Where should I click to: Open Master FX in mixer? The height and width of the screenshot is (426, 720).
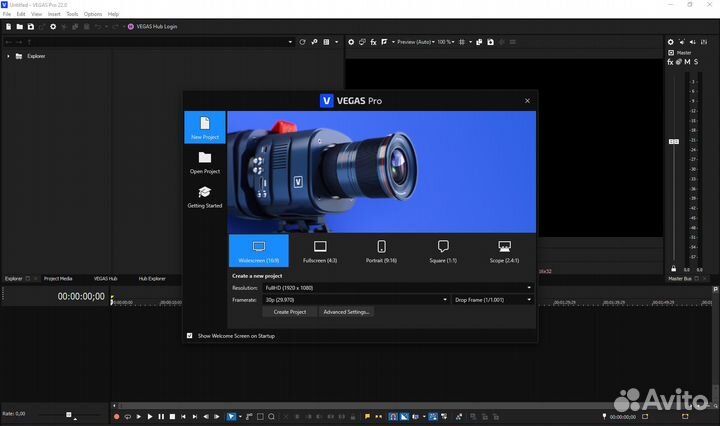coord(670,62)
